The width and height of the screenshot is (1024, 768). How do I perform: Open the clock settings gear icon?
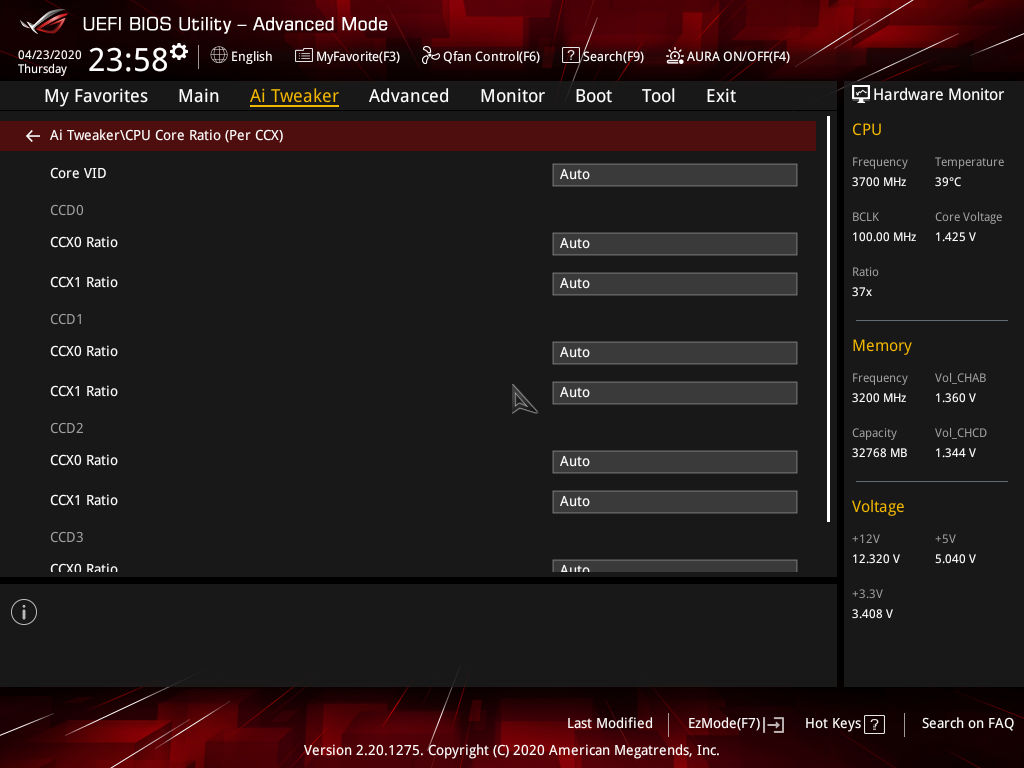tap(178, 52)
